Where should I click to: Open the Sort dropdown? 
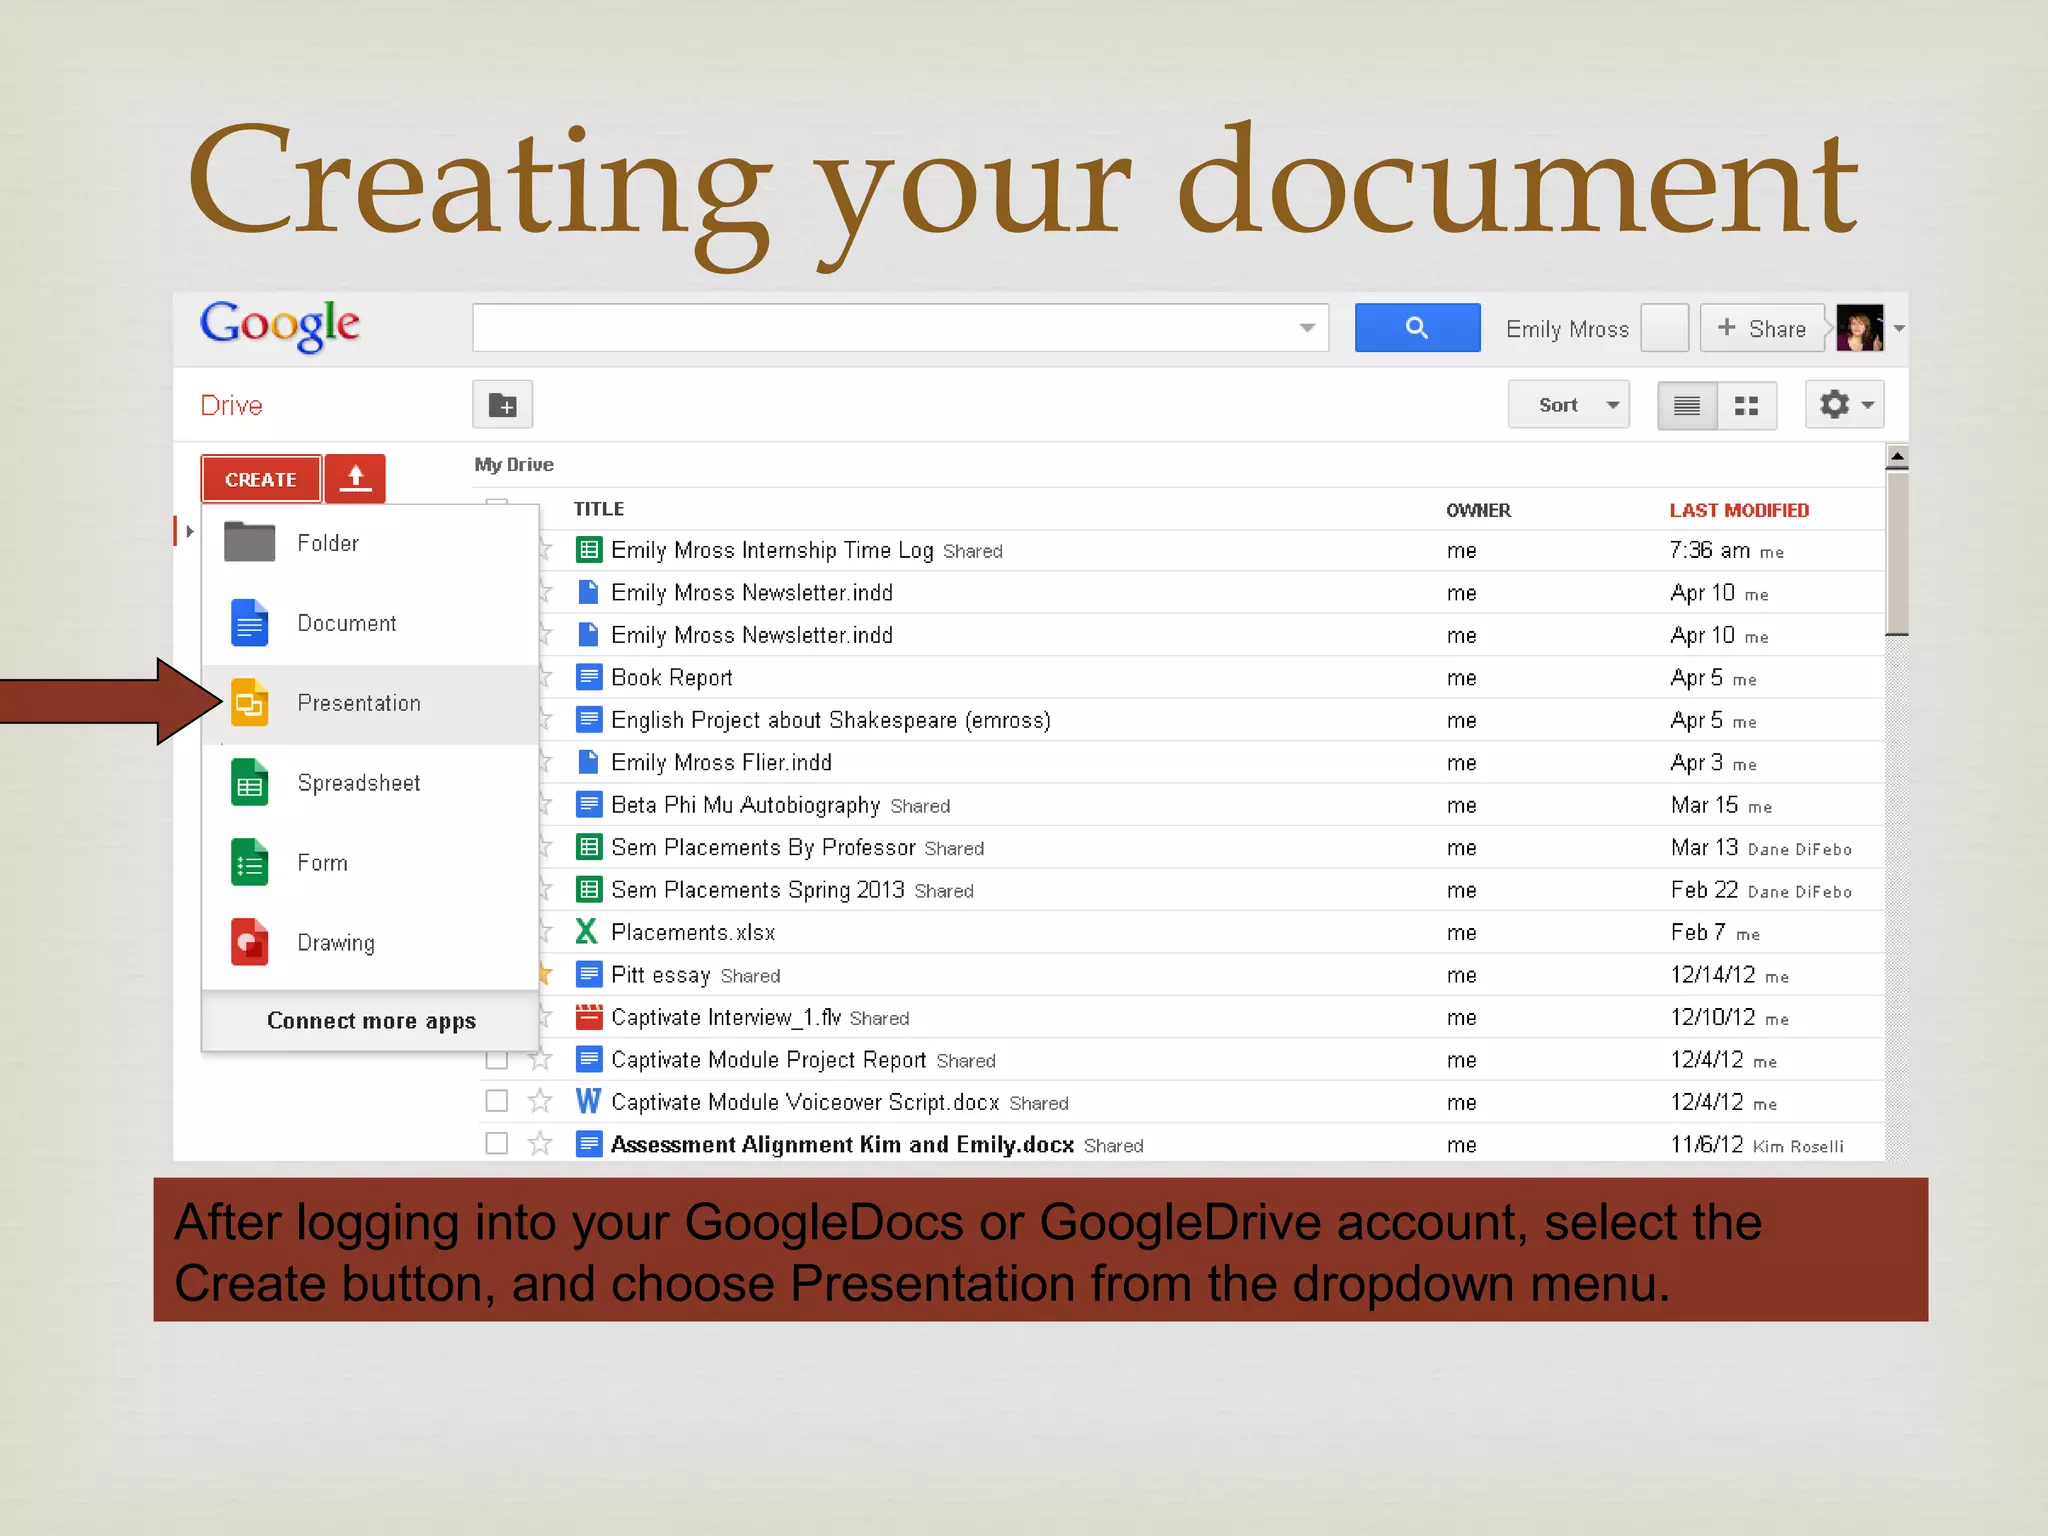tap(1569, 405)
